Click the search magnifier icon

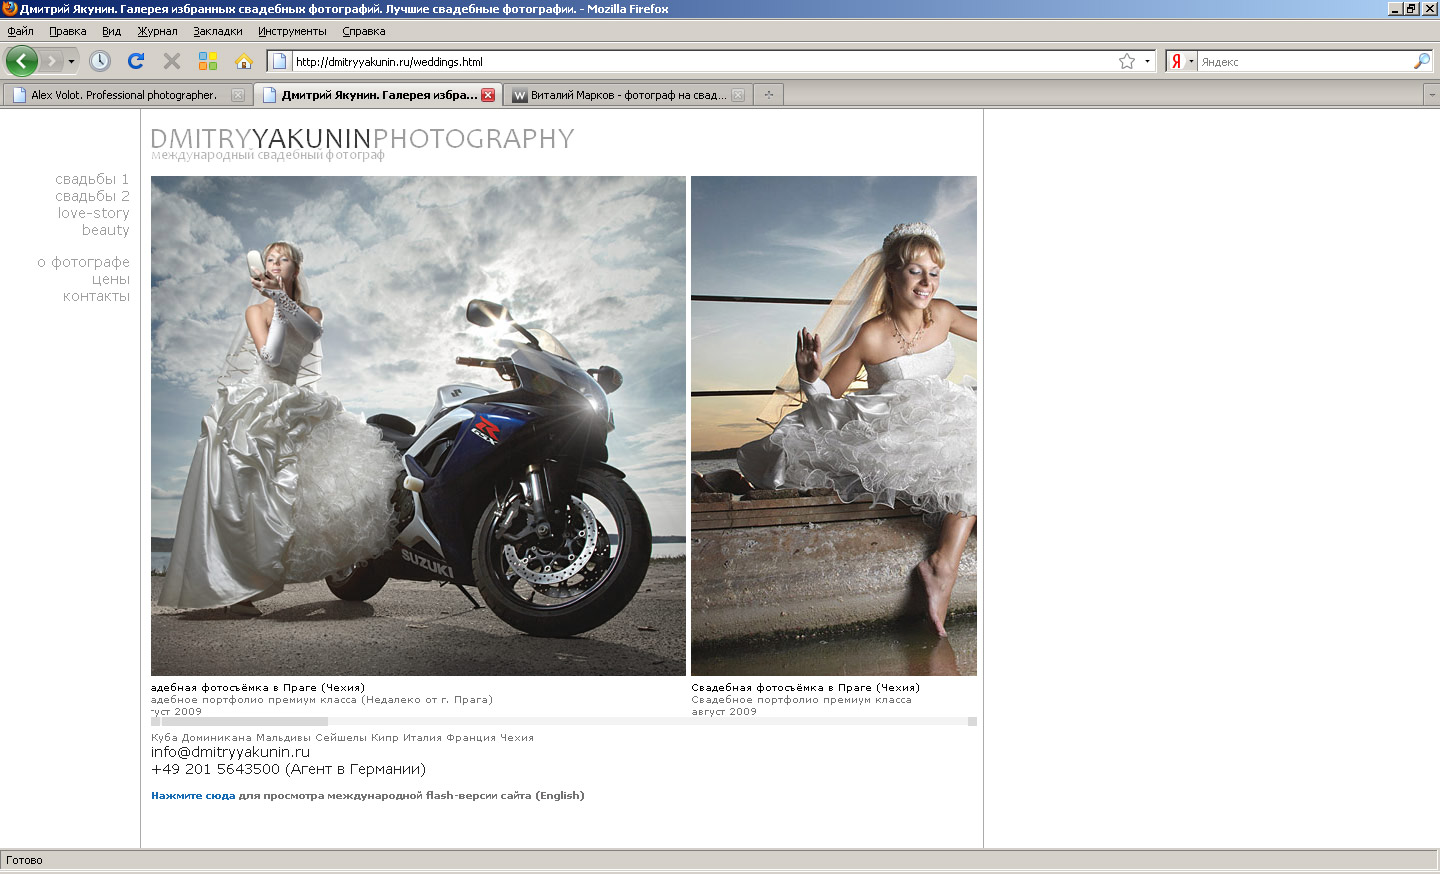click(1421, 61)
